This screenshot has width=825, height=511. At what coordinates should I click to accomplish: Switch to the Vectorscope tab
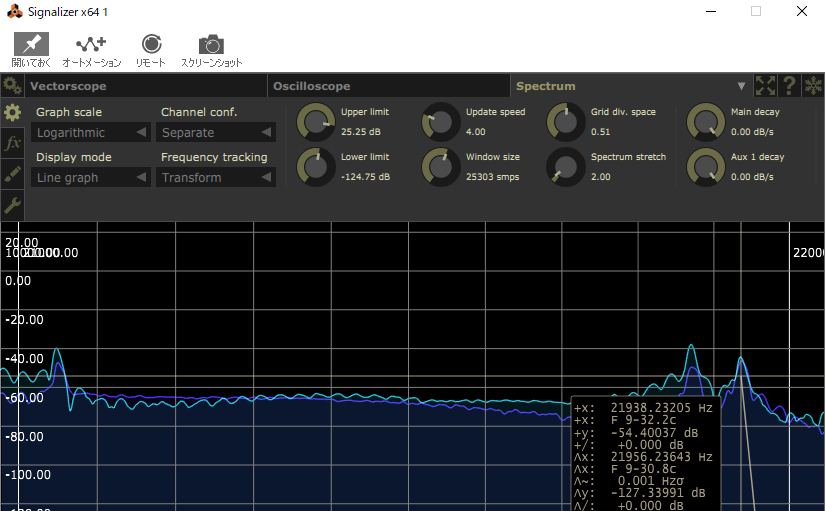pyautogui.click(x=146, y=86)
